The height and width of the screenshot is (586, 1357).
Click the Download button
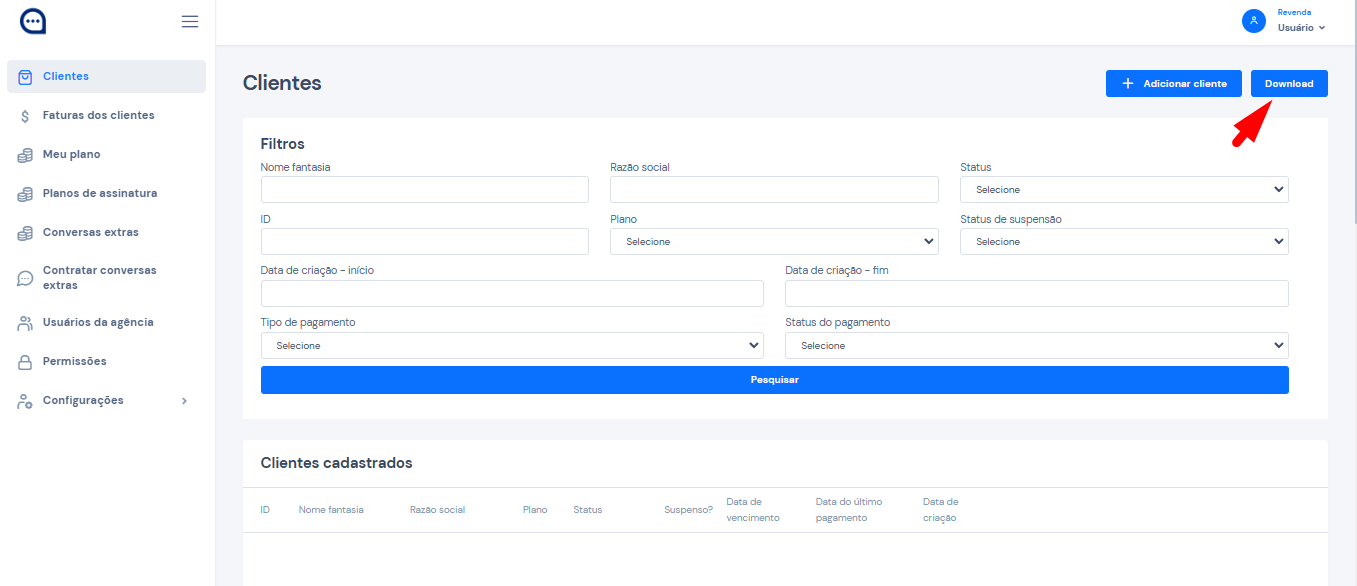[1288, 84]
